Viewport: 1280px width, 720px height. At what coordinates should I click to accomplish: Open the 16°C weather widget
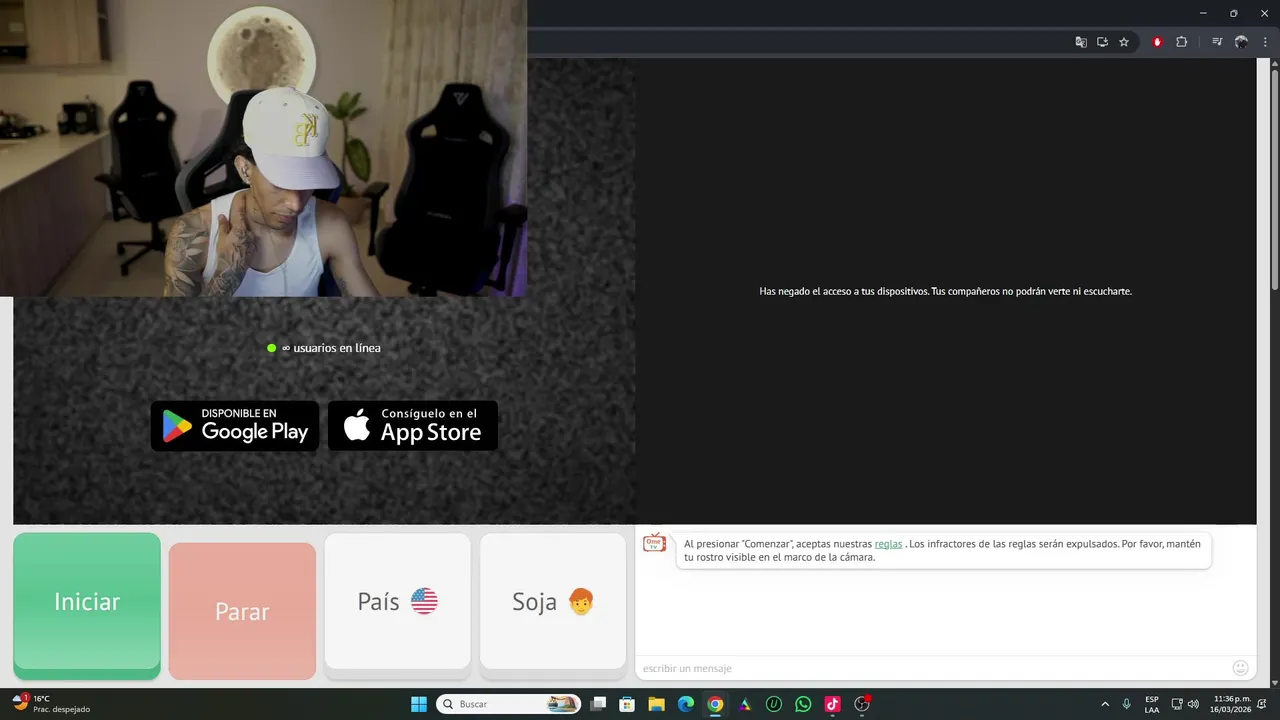click(x=51, y=704)
